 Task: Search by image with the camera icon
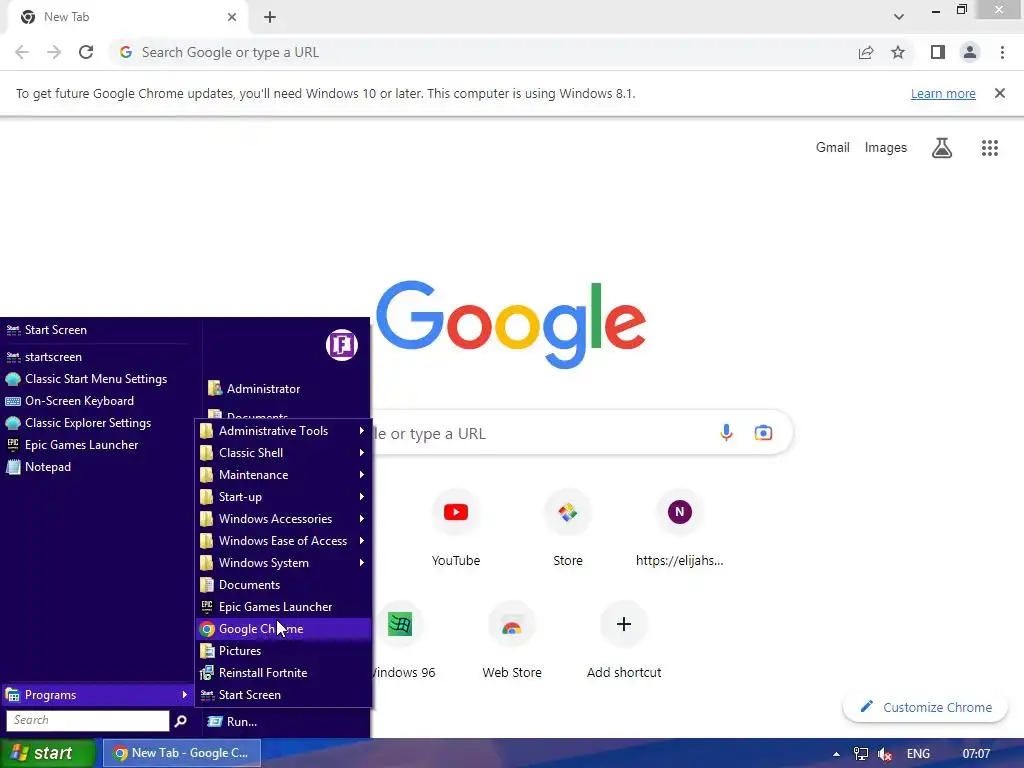763,432
